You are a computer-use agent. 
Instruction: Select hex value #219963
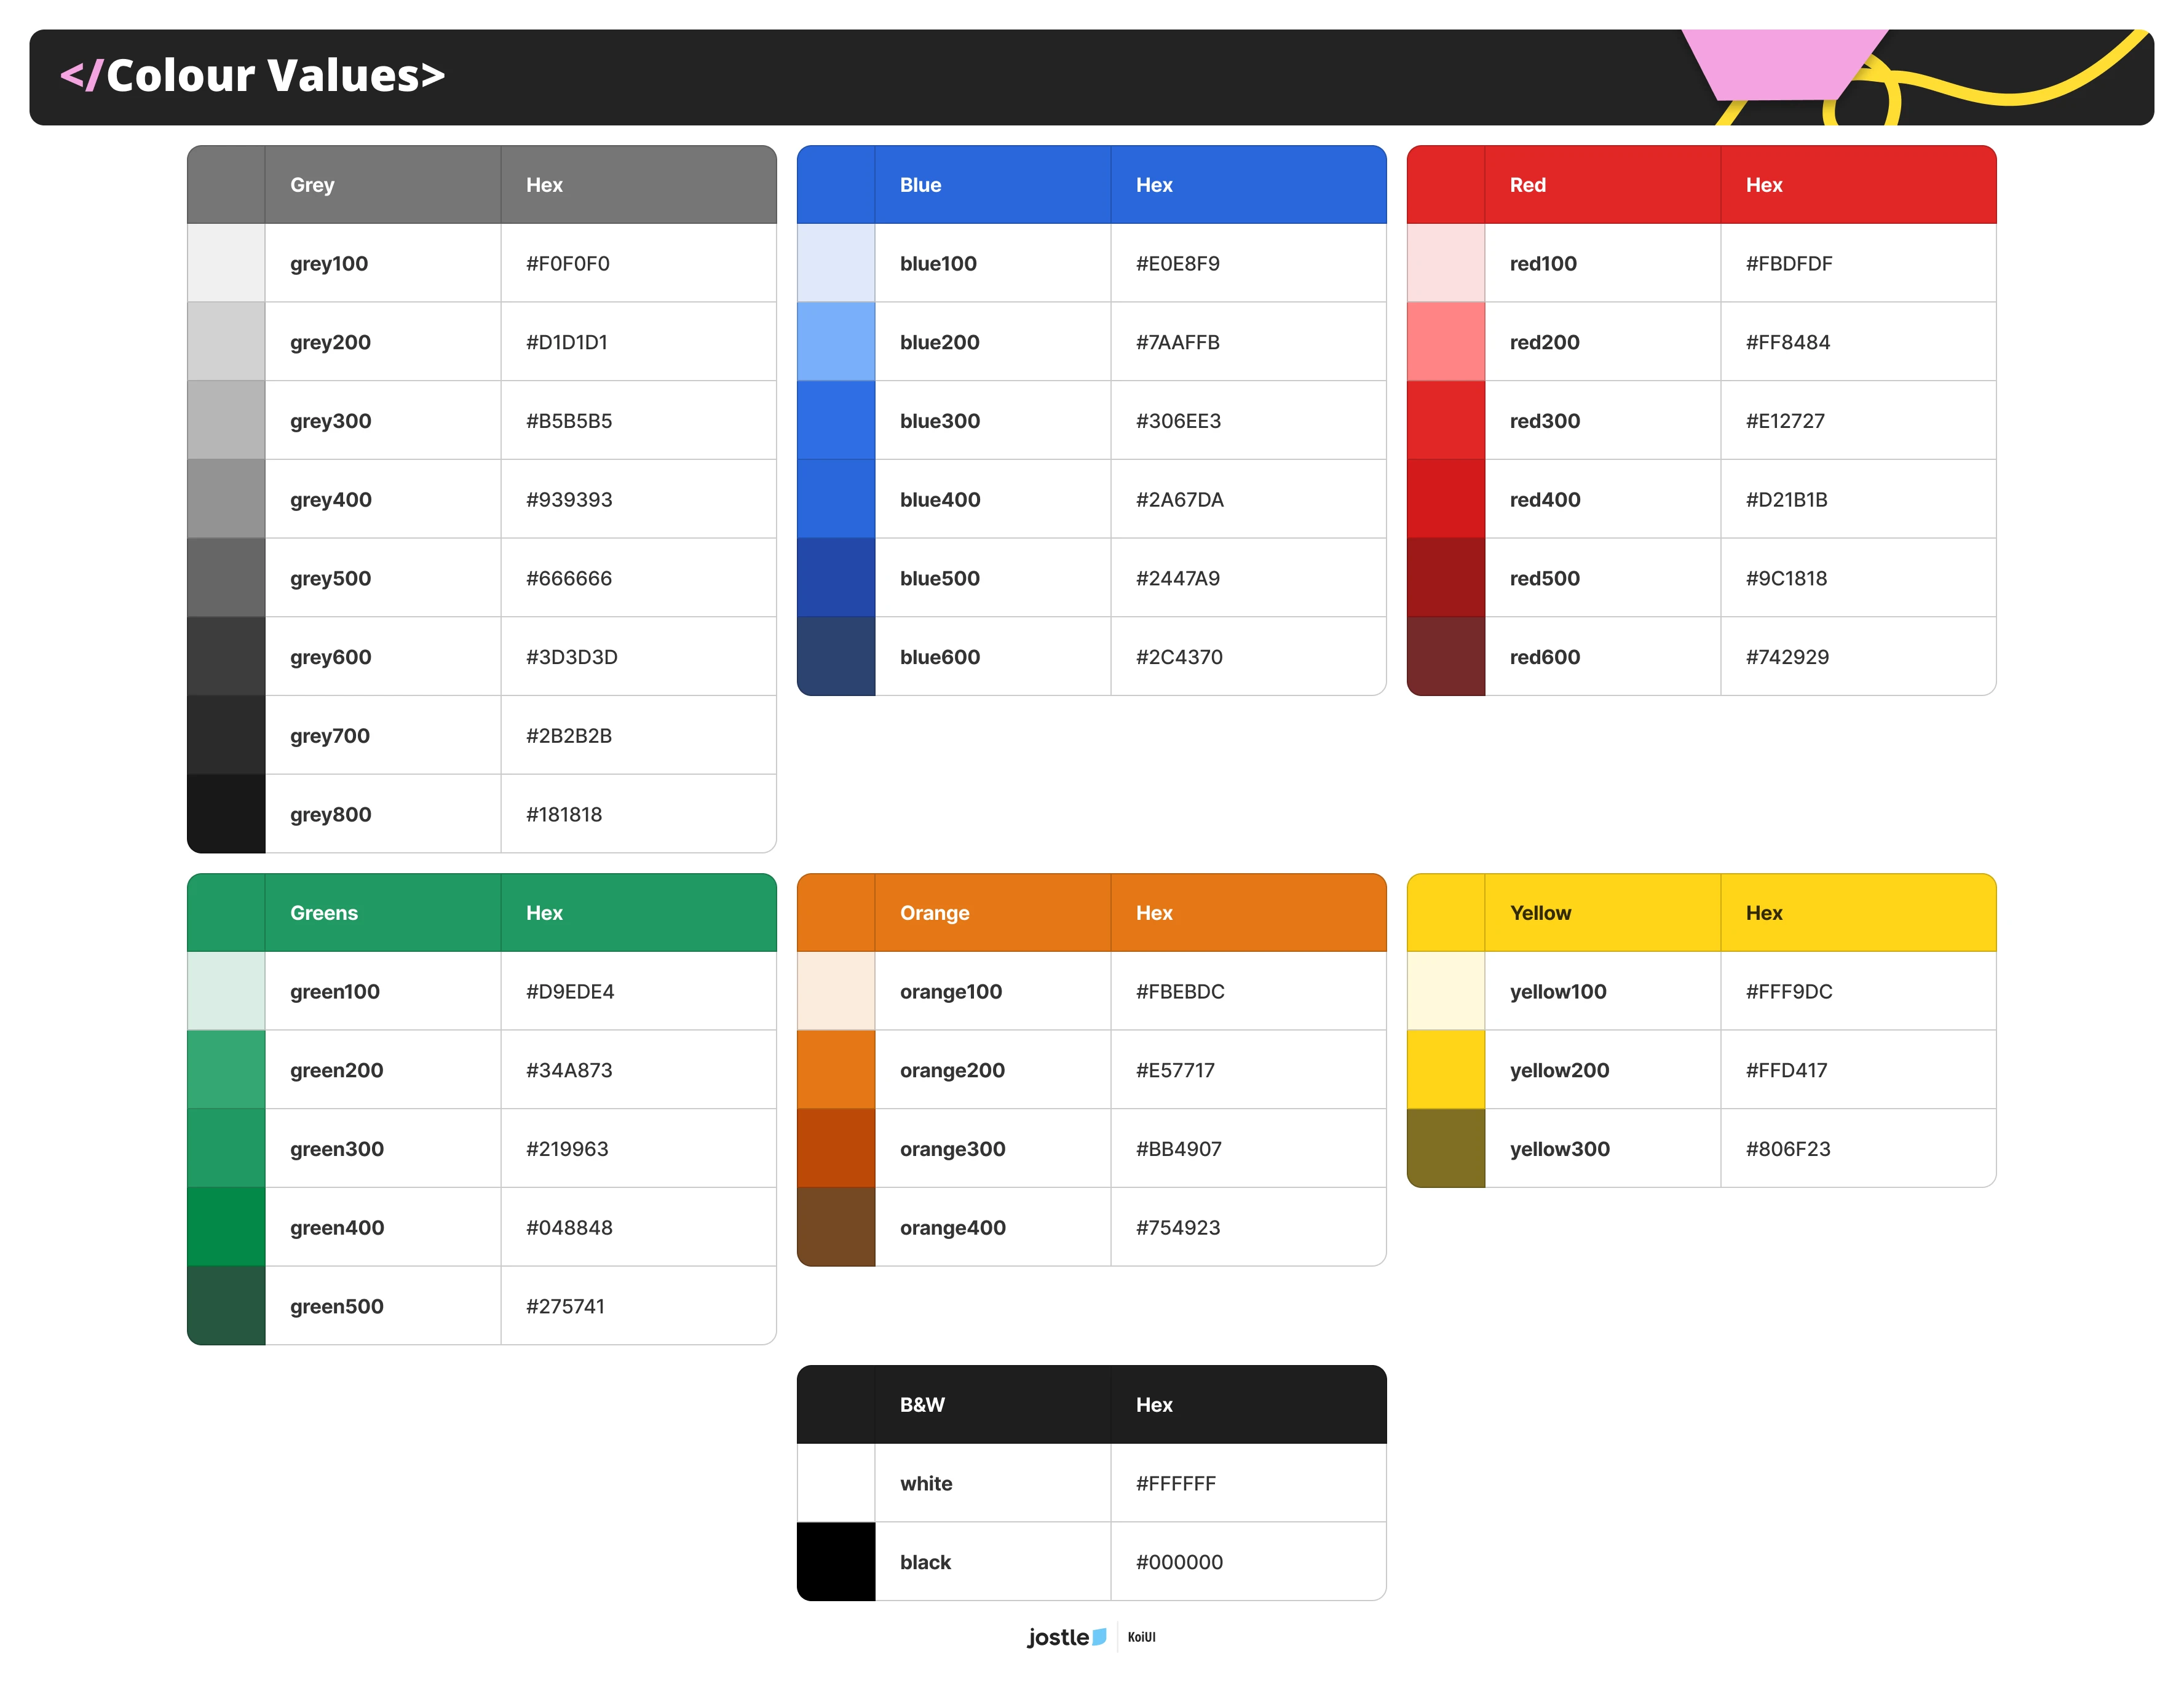coord(567,1149)
